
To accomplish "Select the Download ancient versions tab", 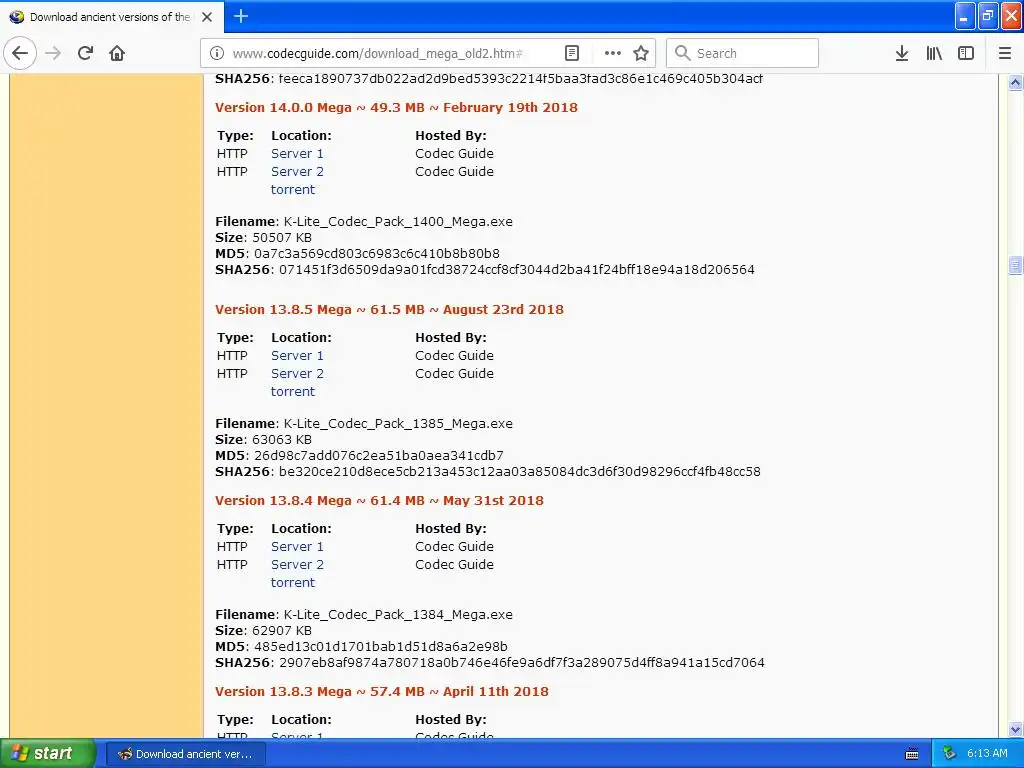I will click(x=112, y=17).
